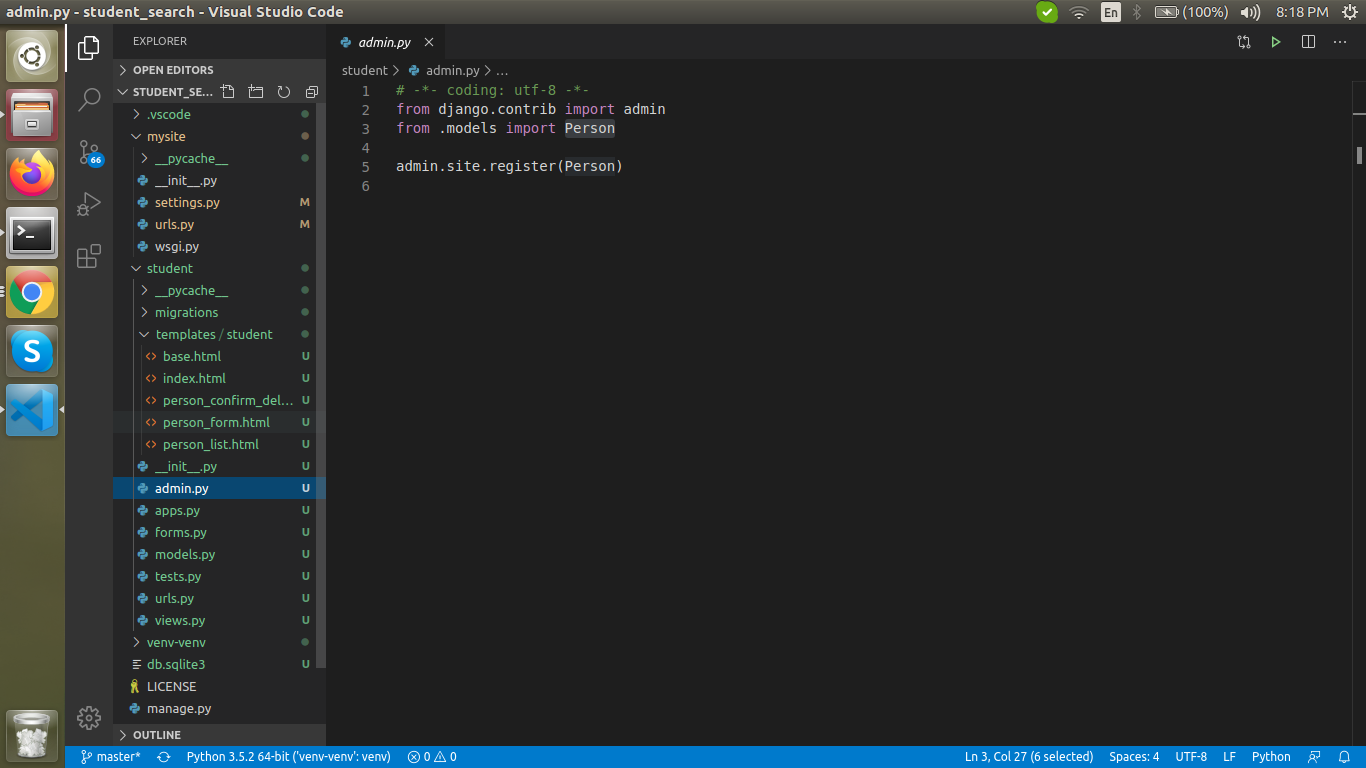Select Python 3.5.2 interpreter in status bar
Image resolution: width=1366 pixels, height=768 pixels.
coord(288,757)
